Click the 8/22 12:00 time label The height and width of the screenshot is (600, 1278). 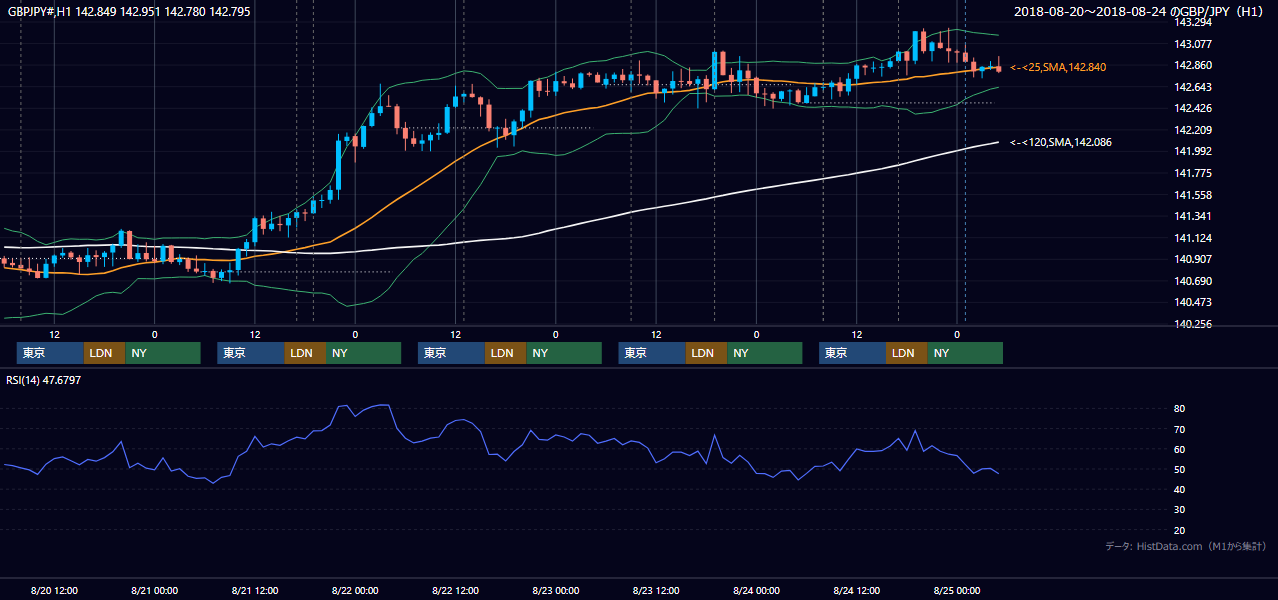tap(456, 590)
